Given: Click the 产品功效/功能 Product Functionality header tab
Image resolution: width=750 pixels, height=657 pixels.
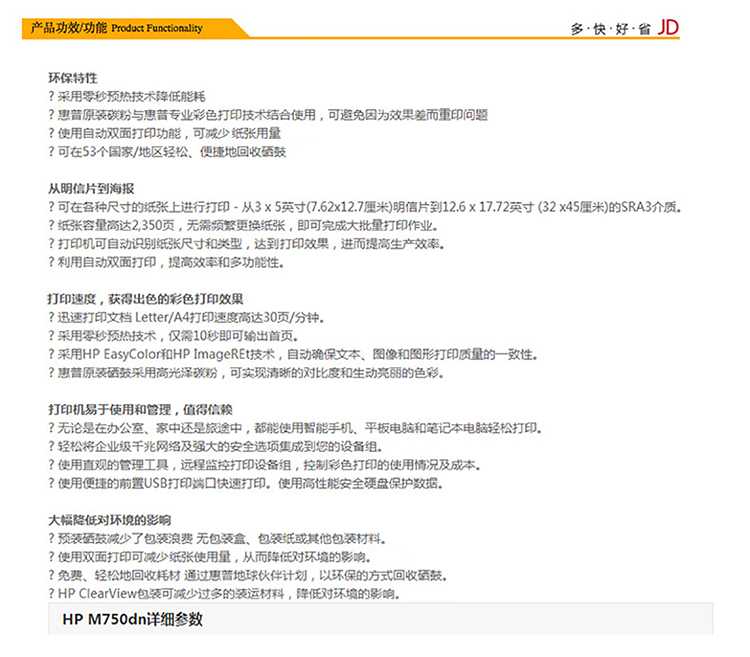Looking at the screenshot, I should [x=116, y=28].
